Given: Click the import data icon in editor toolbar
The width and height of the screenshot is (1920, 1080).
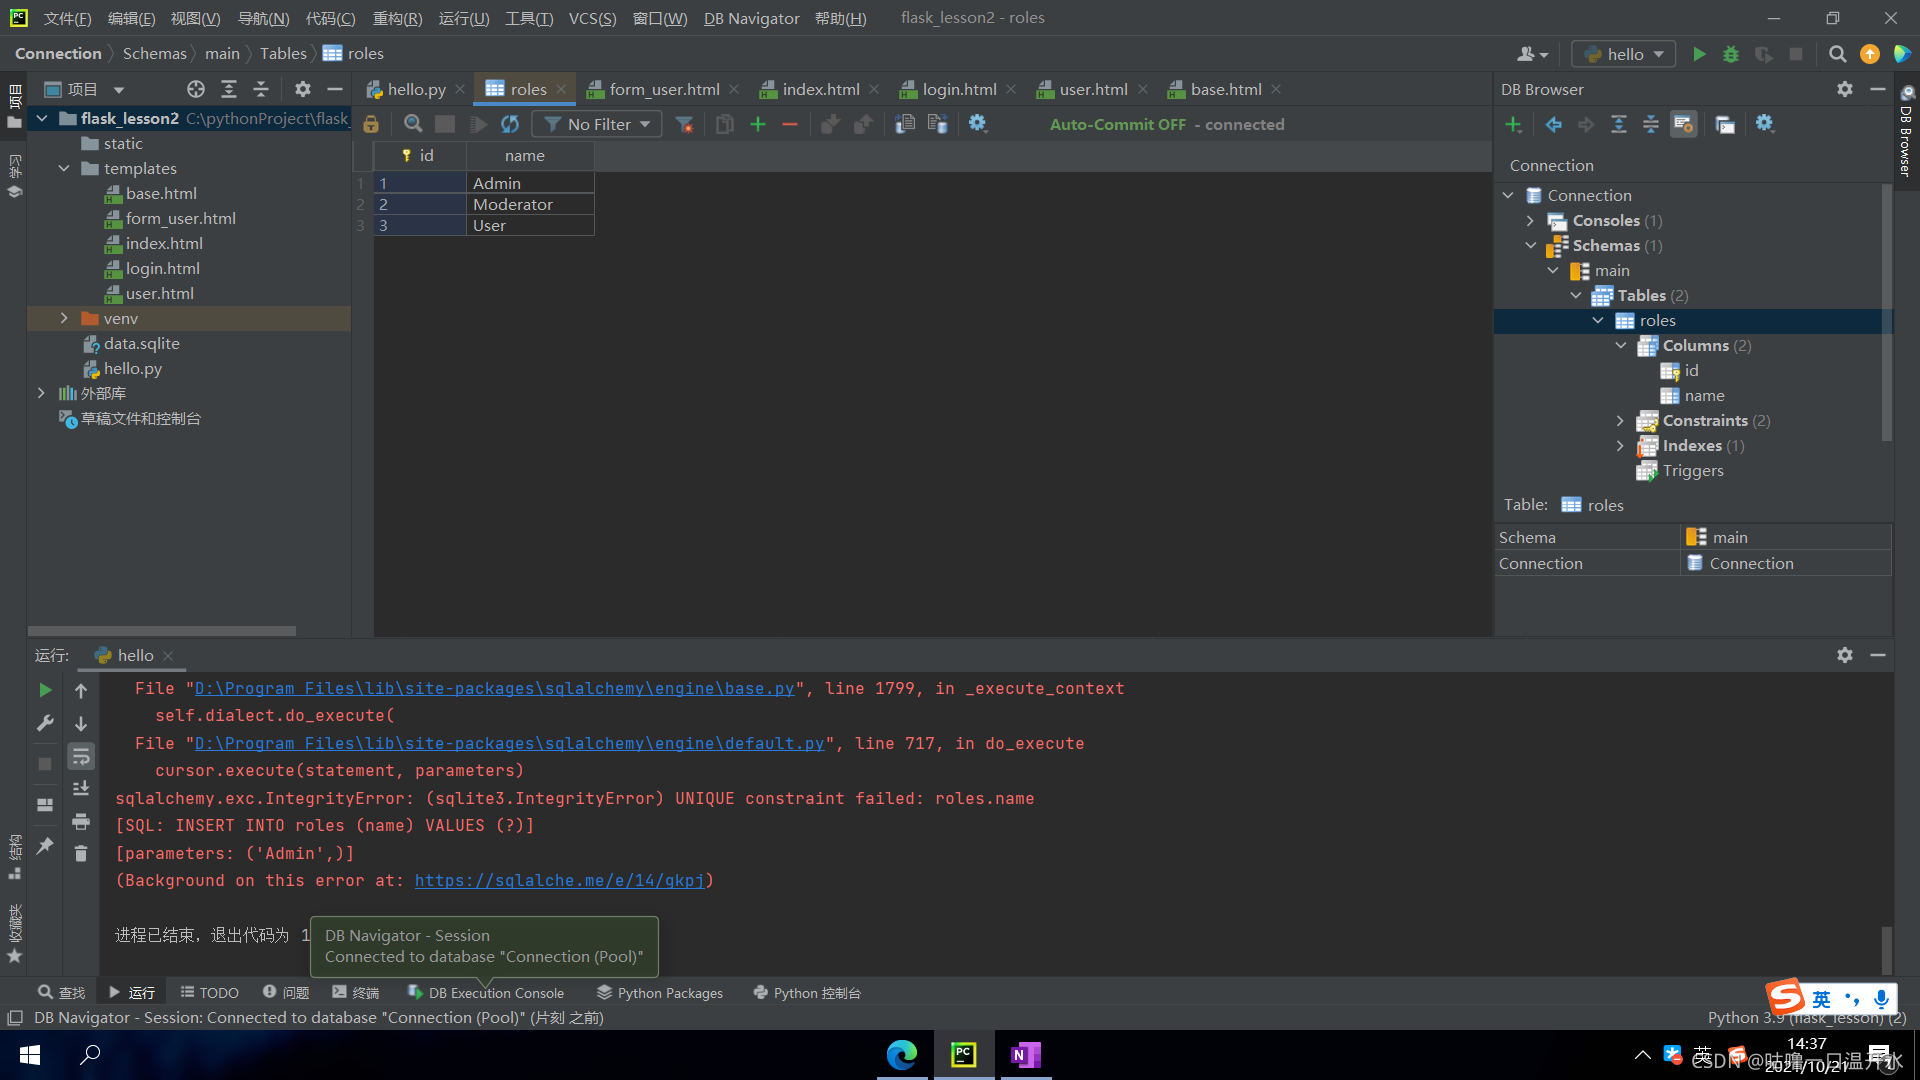Looking at the screenshot, I should tap(937, 124).
